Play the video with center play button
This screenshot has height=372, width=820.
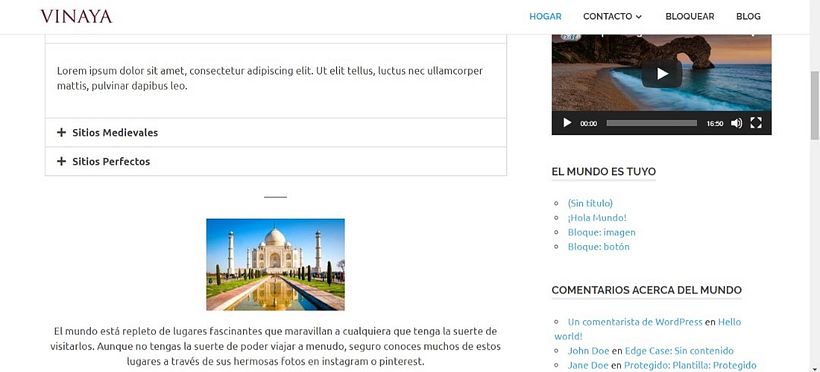tap(662, 74)
